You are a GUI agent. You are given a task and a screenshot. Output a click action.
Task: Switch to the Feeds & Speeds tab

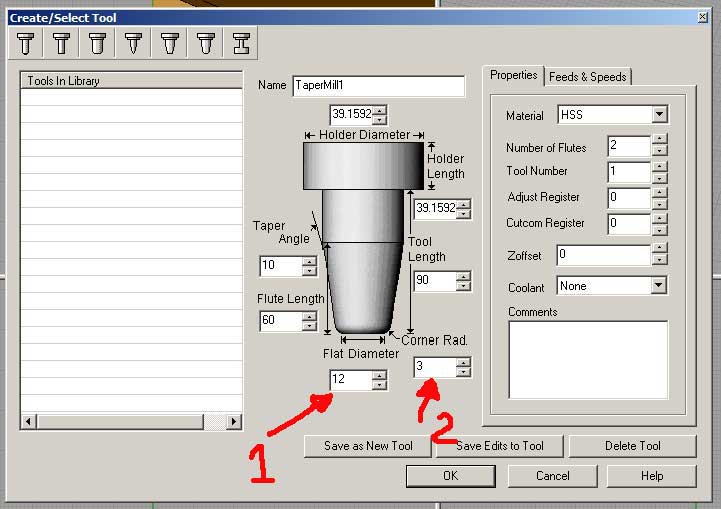point(588,77)
